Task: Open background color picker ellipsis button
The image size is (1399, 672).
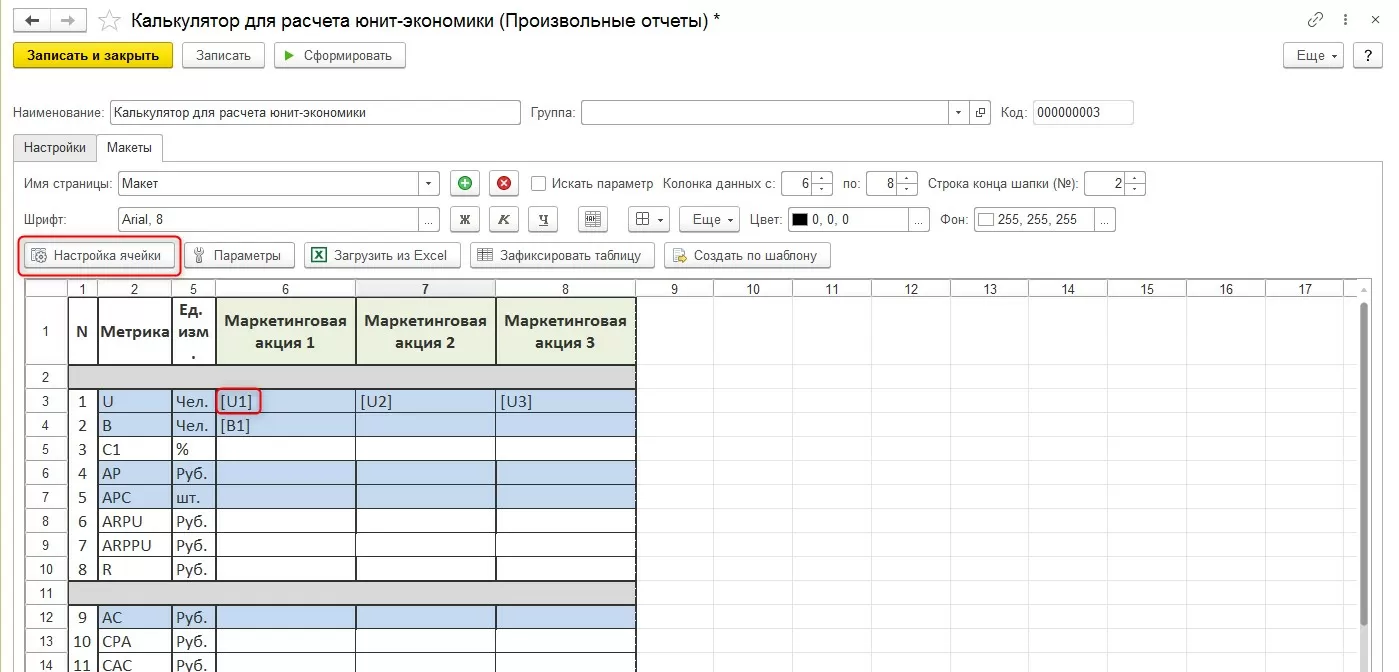Action: 1105,219
